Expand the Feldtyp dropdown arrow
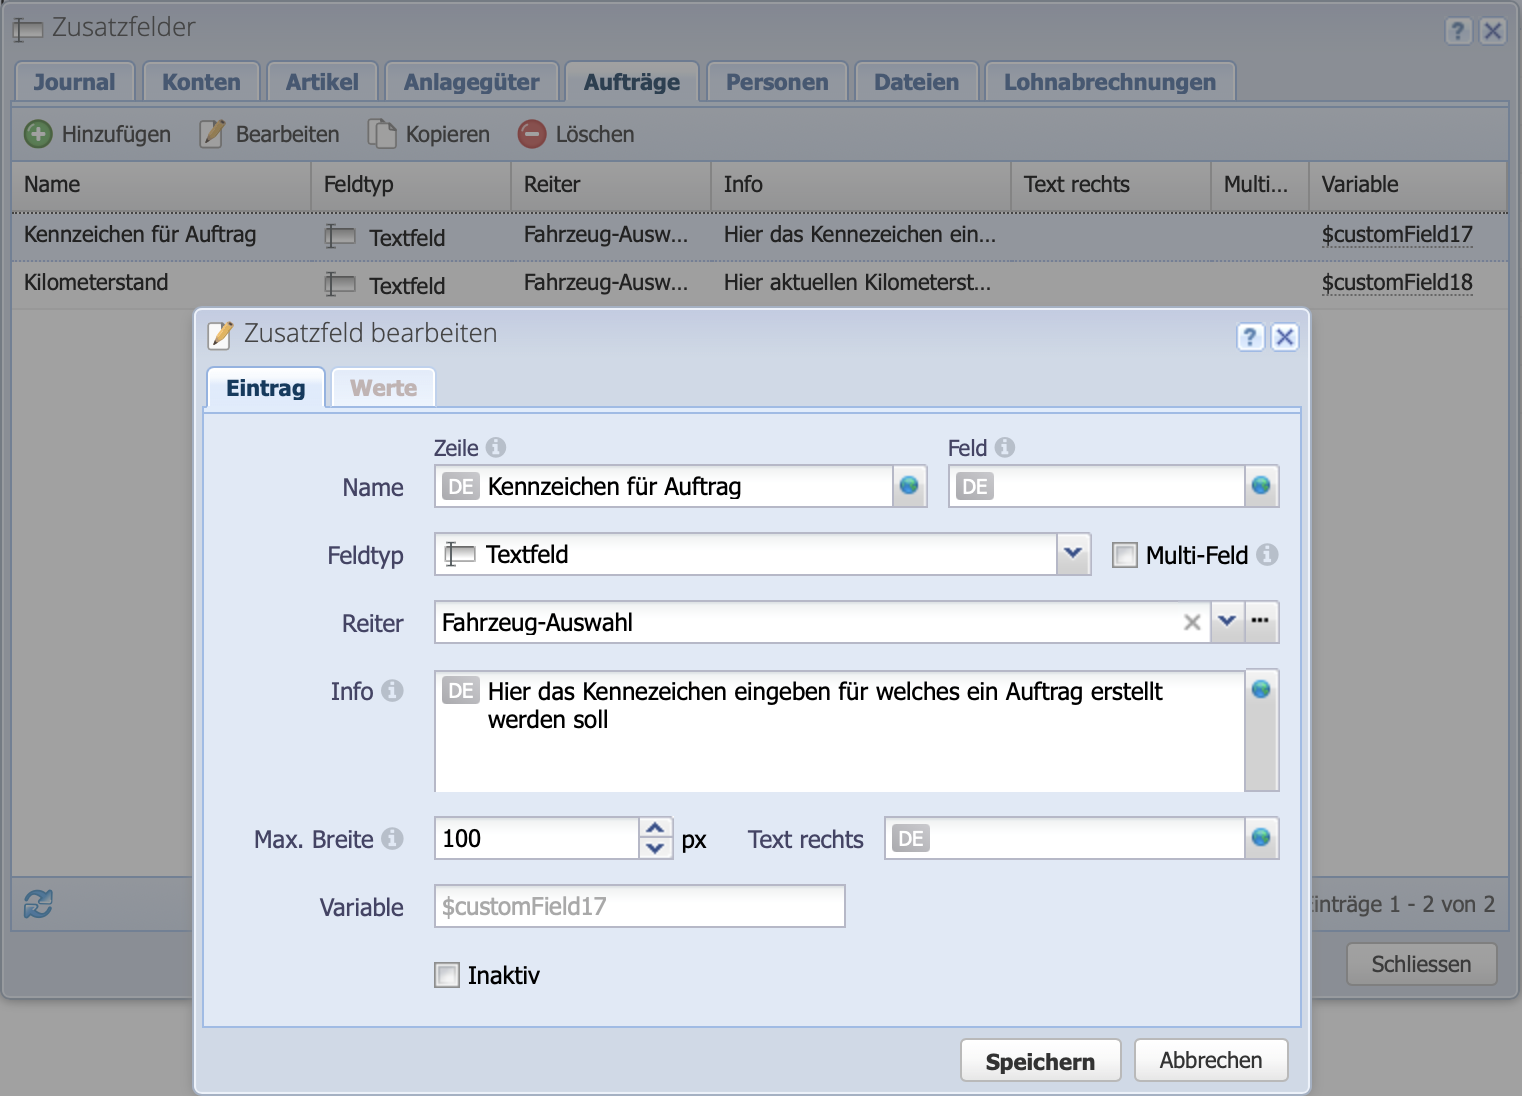 tap(1073, 554)
